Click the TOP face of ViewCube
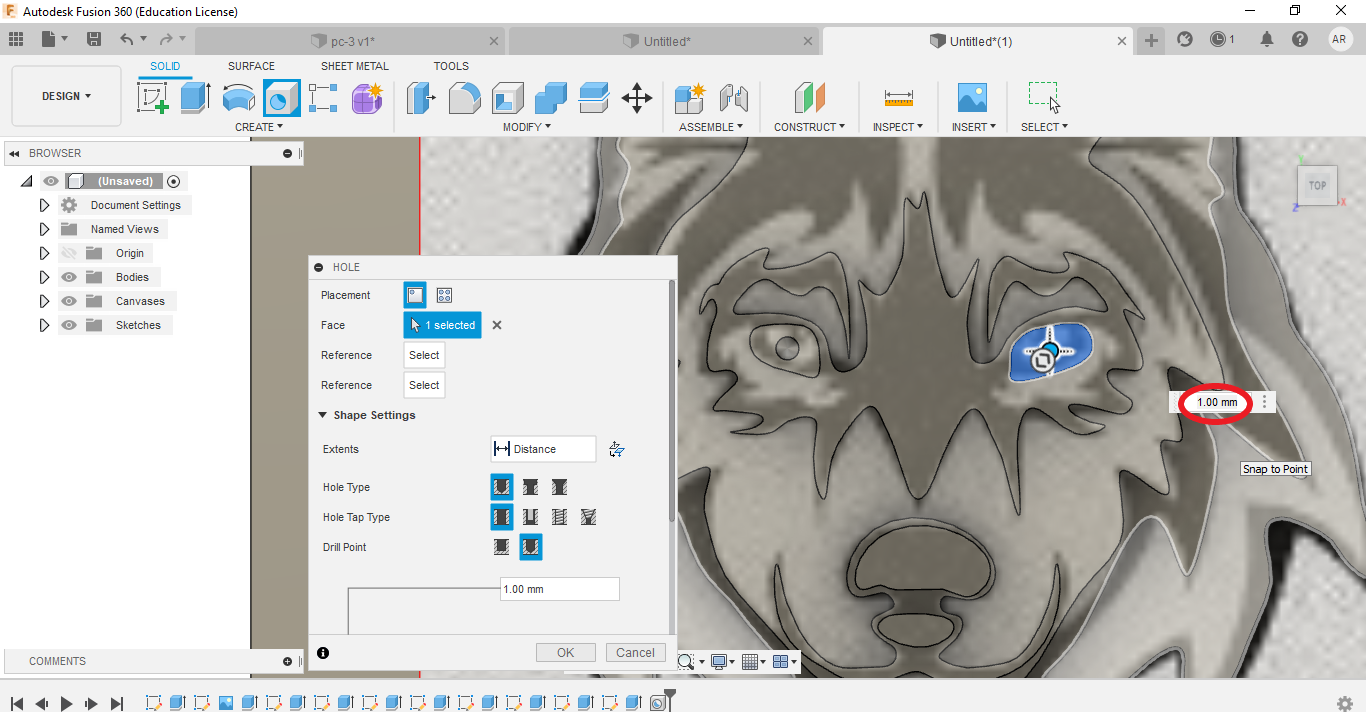Image resolution: width=1366 pixels, height=712 pixels. click(x=1317, y=185)
